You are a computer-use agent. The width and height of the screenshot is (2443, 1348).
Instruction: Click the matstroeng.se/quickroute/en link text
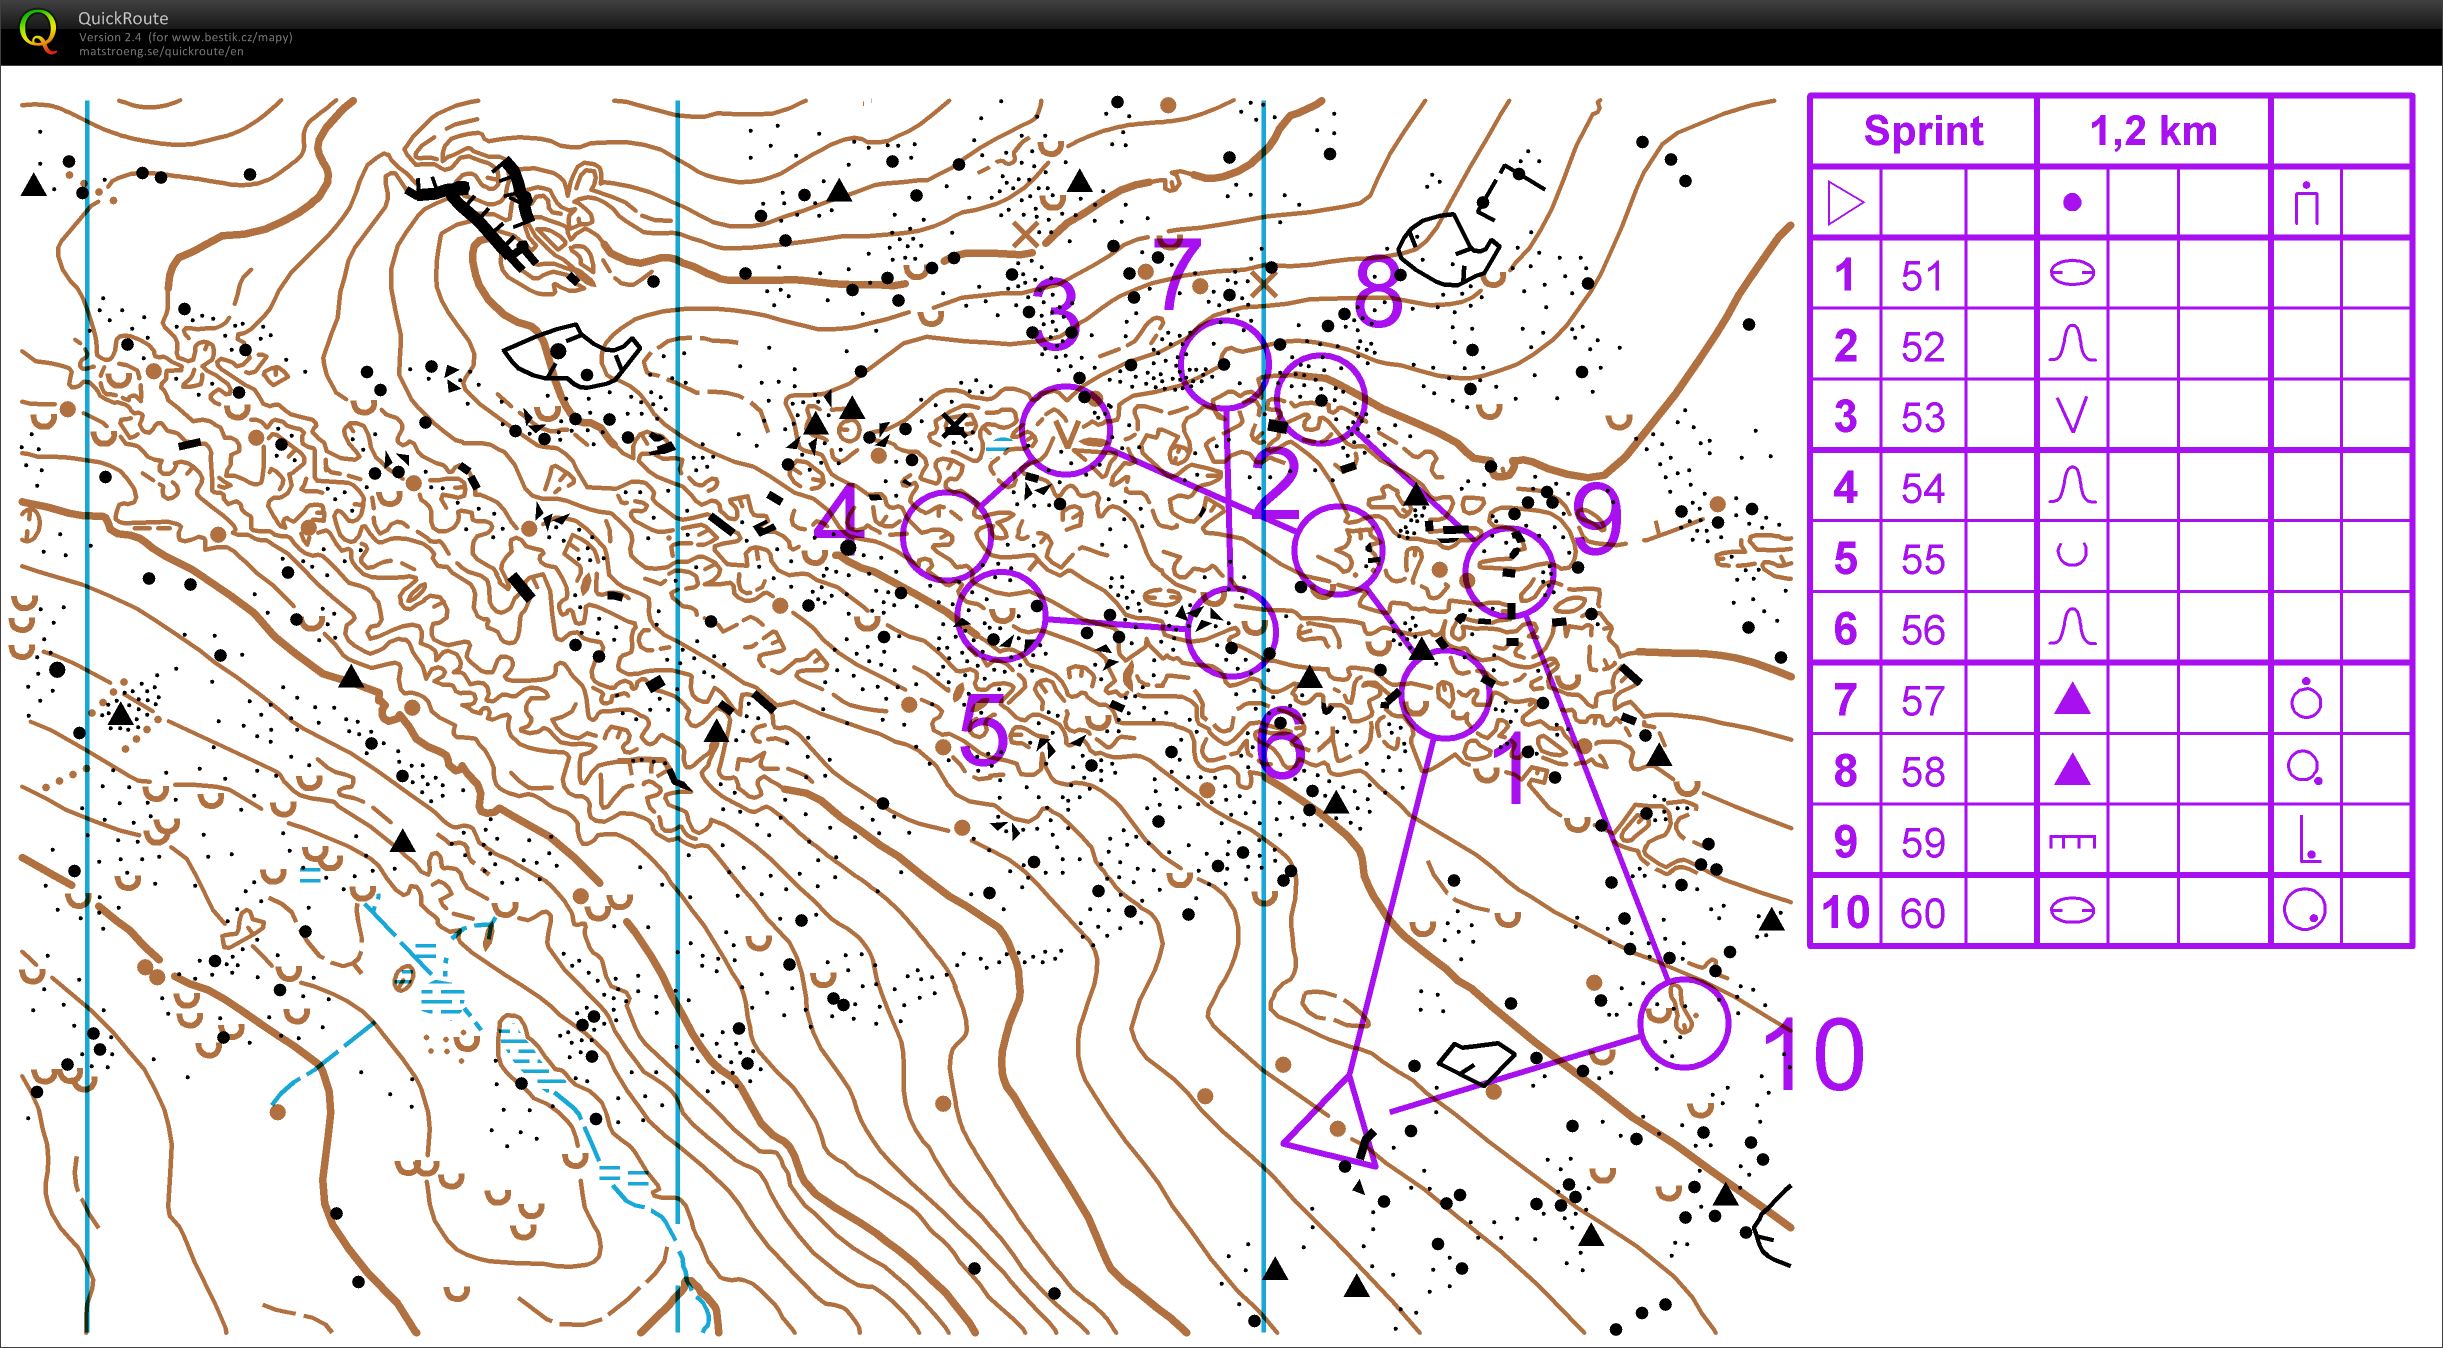click(x=161, y=52)
